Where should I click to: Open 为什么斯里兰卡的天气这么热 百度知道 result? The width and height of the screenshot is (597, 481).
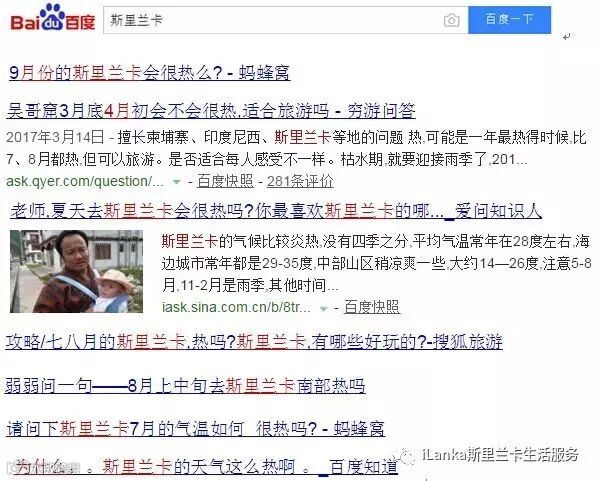[206, 467]
